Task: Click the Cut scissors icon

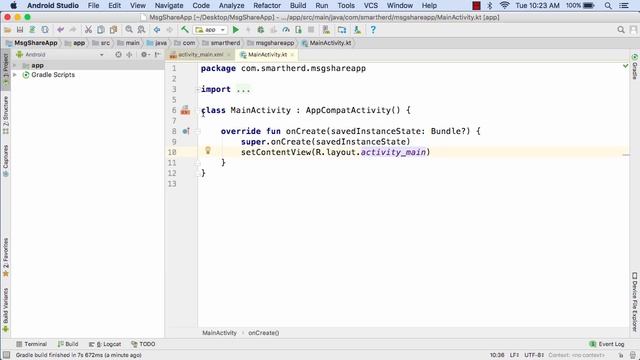Action: pyautogui.click(x=88, y=30)
